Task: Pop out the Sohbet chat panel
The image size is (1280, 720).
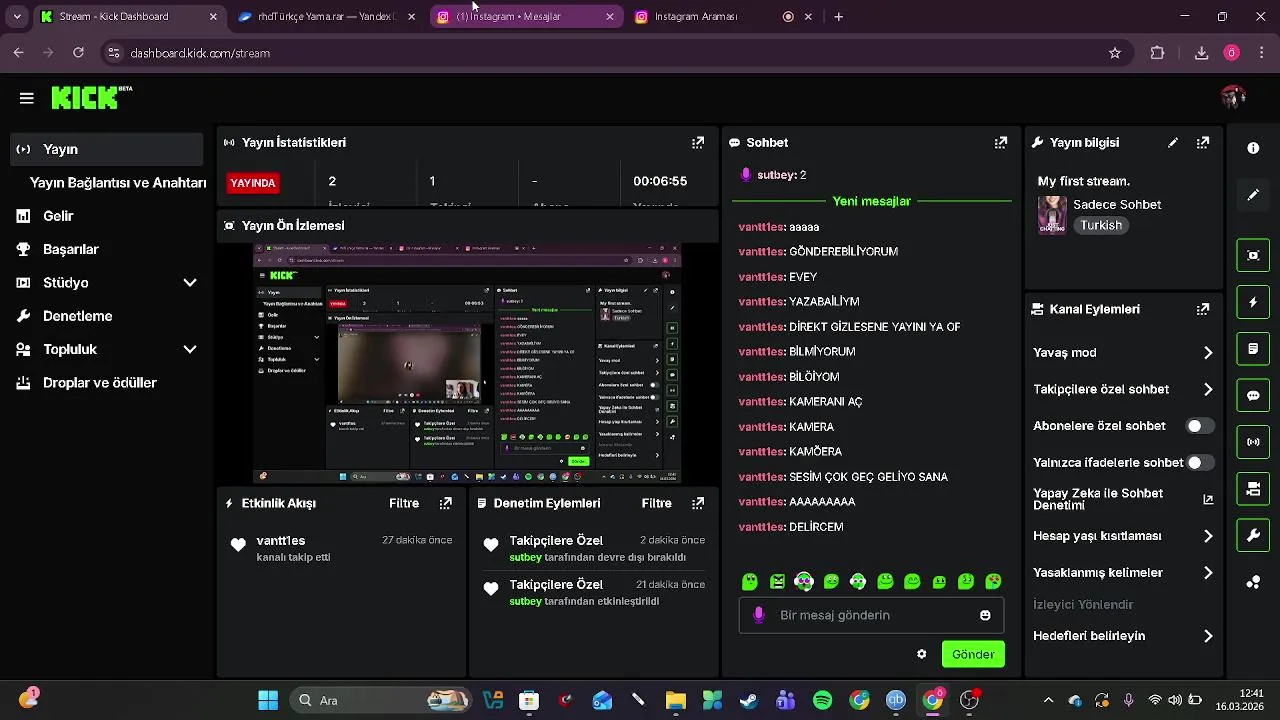Action: pyautogui.click(x=1001, y=143)
